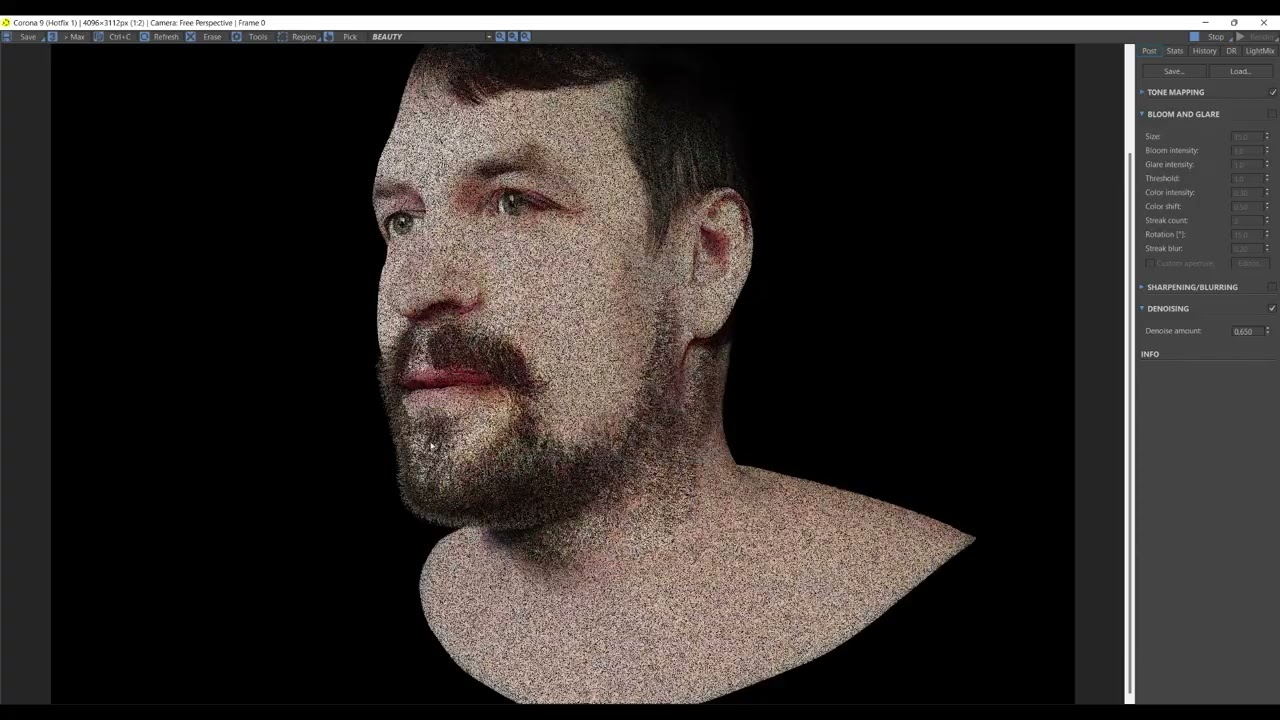1280x720 pixels.
Task: Open Tools via its gear icon
Action: [237, 37]
